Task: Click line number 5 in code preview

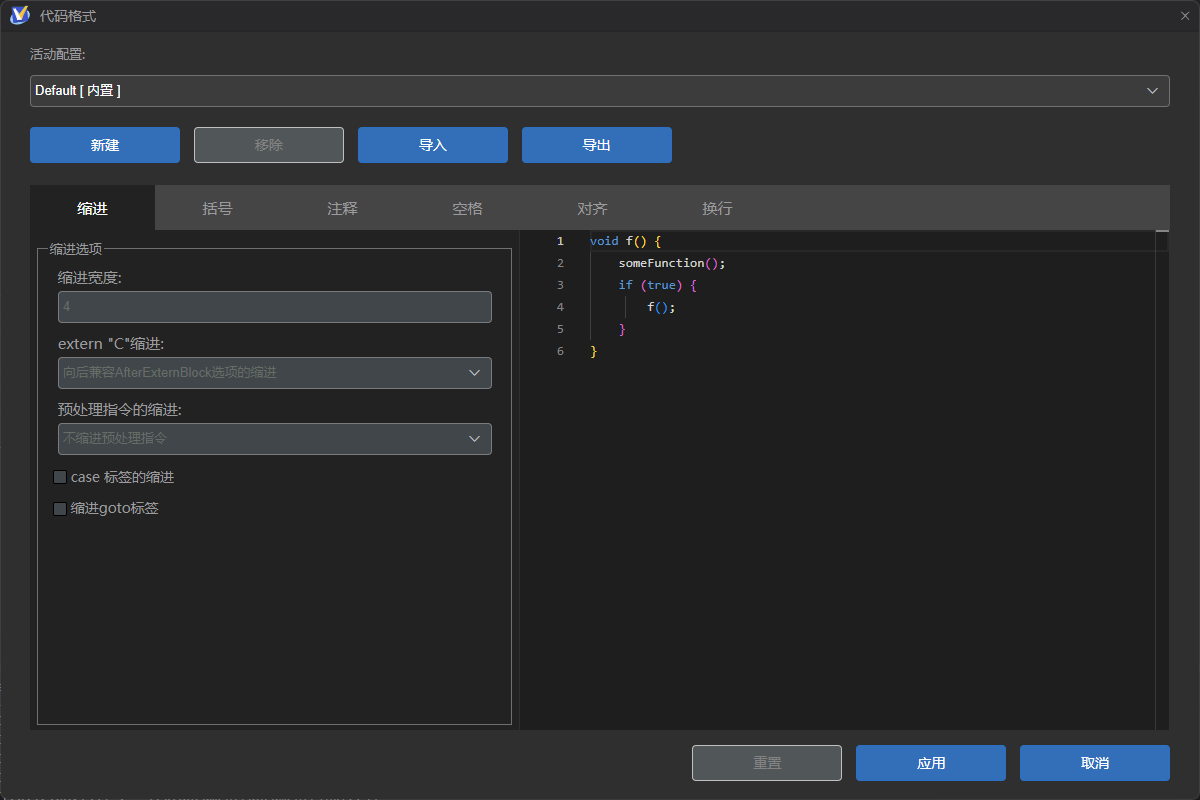Action: [560, 329]
